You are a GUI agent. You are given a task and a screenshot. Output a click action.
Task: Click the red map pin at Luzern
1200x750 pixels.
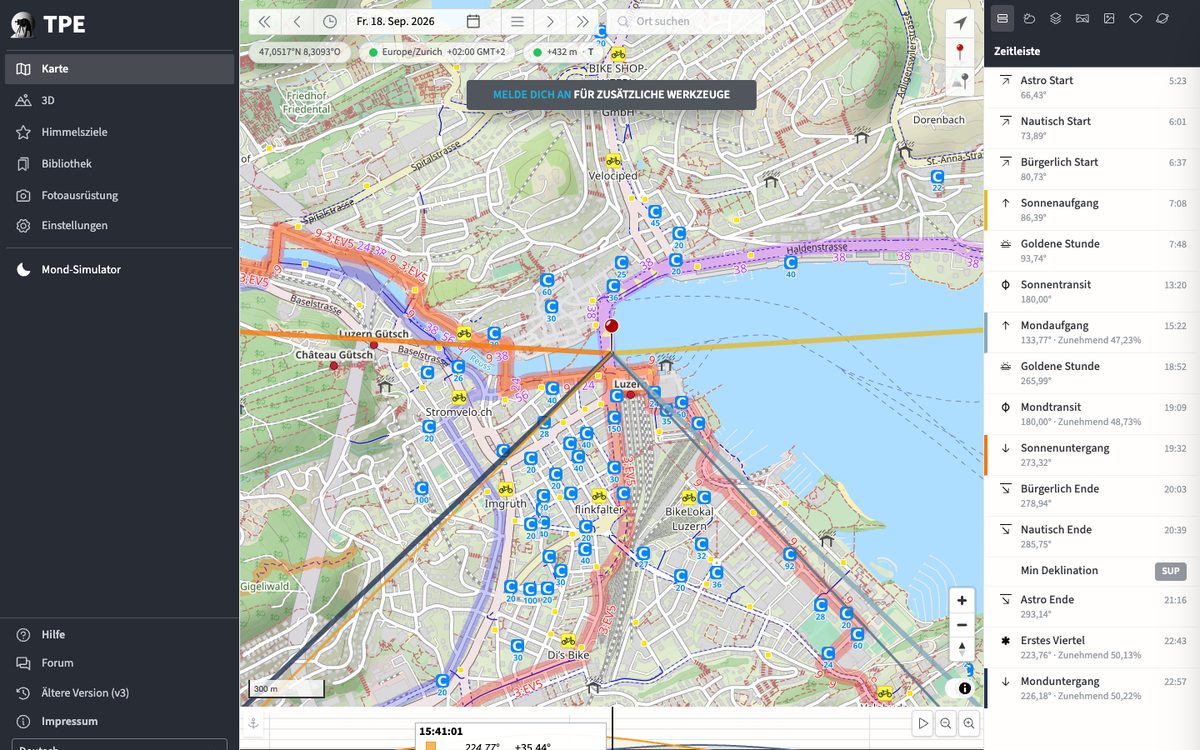(x=612, y=326)
